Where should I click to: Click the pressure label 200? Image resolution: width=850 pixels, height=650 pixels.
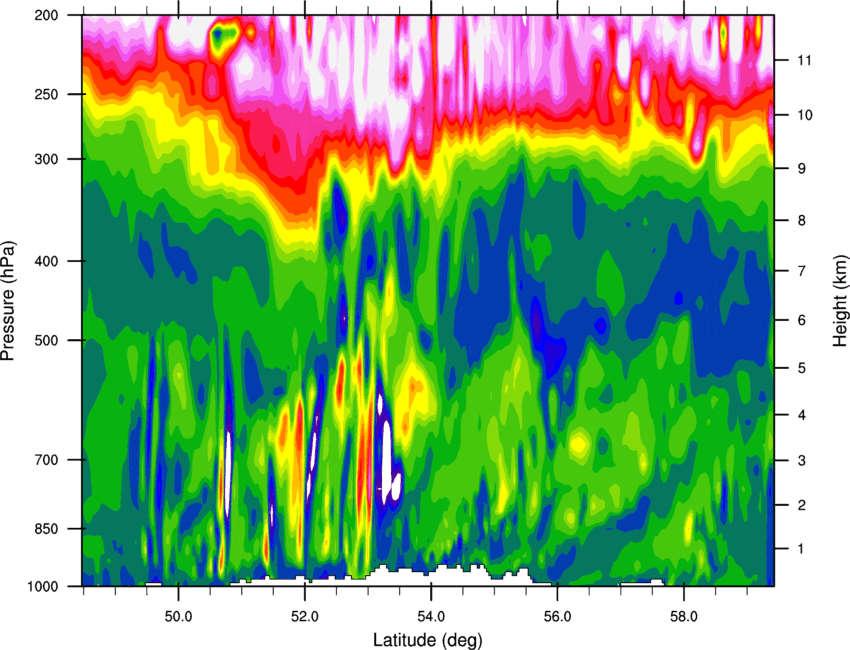46,15
